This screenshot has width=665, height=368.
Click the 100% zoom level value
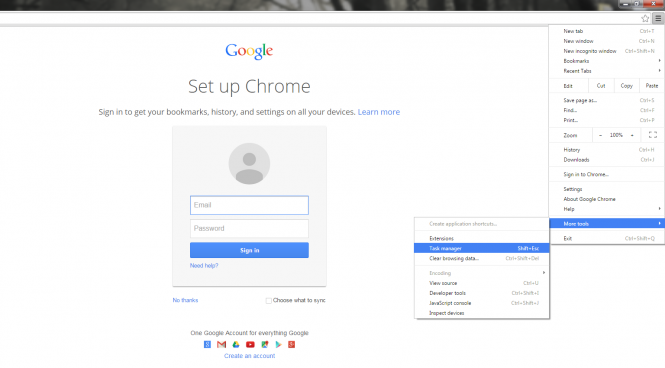click(x=616, y=135)
